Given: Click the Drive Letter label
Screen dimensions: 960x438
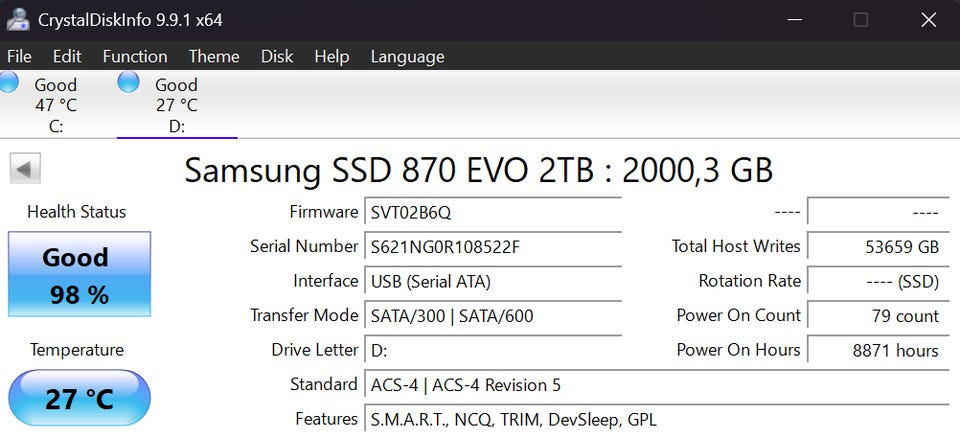Looking at the screenshot, I should (315, 350).
